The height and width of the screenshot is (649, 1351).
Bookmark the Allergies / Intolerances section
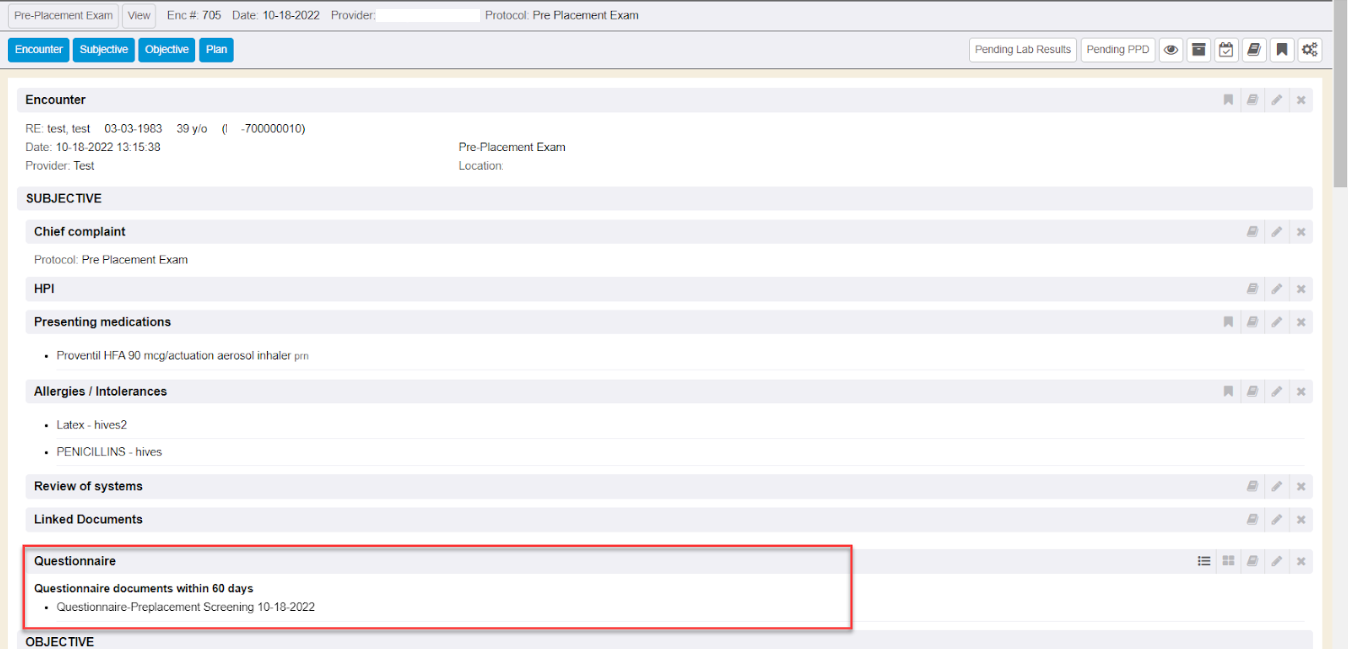point(1228,392)
